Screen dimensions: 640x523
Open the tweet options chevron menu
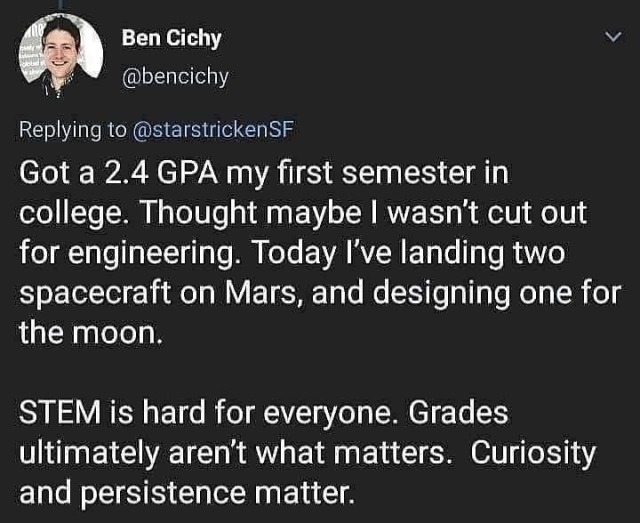[613, 37]
